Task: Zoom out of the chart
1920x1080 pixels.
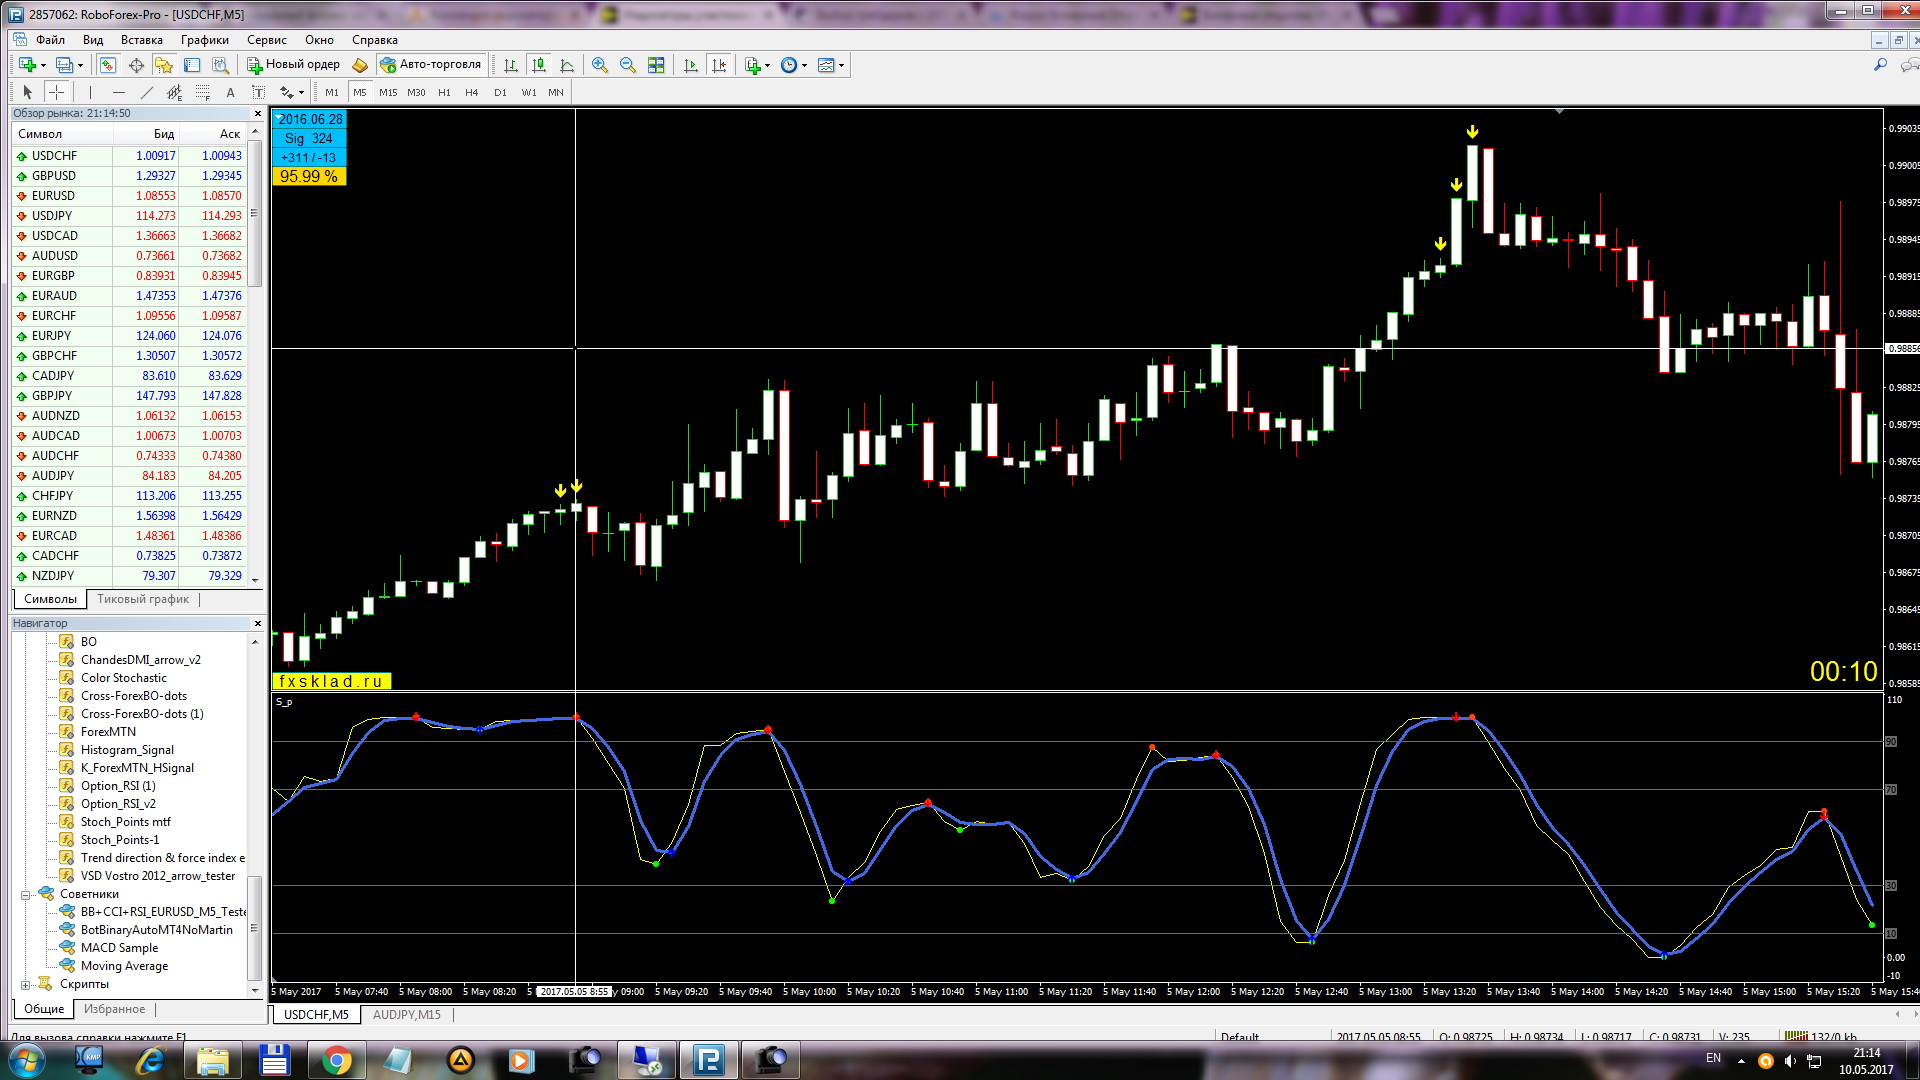Action: [628, 65]
